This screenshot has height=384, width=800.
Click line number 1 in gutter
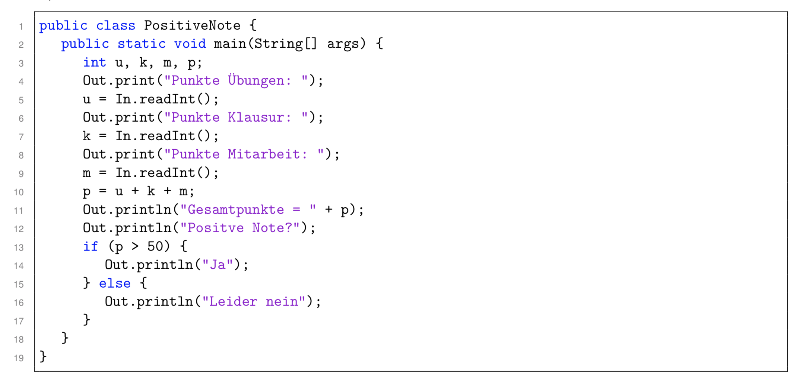click(21, 26)
